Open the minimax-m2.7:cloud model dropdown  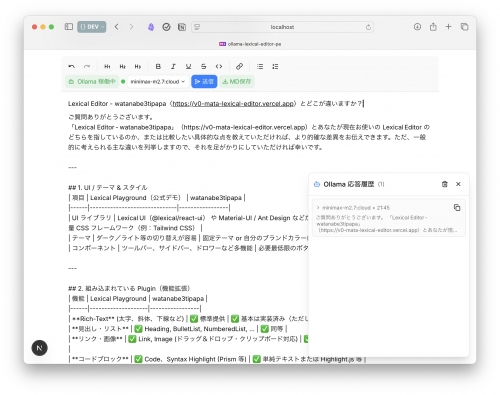click(158, 82)
